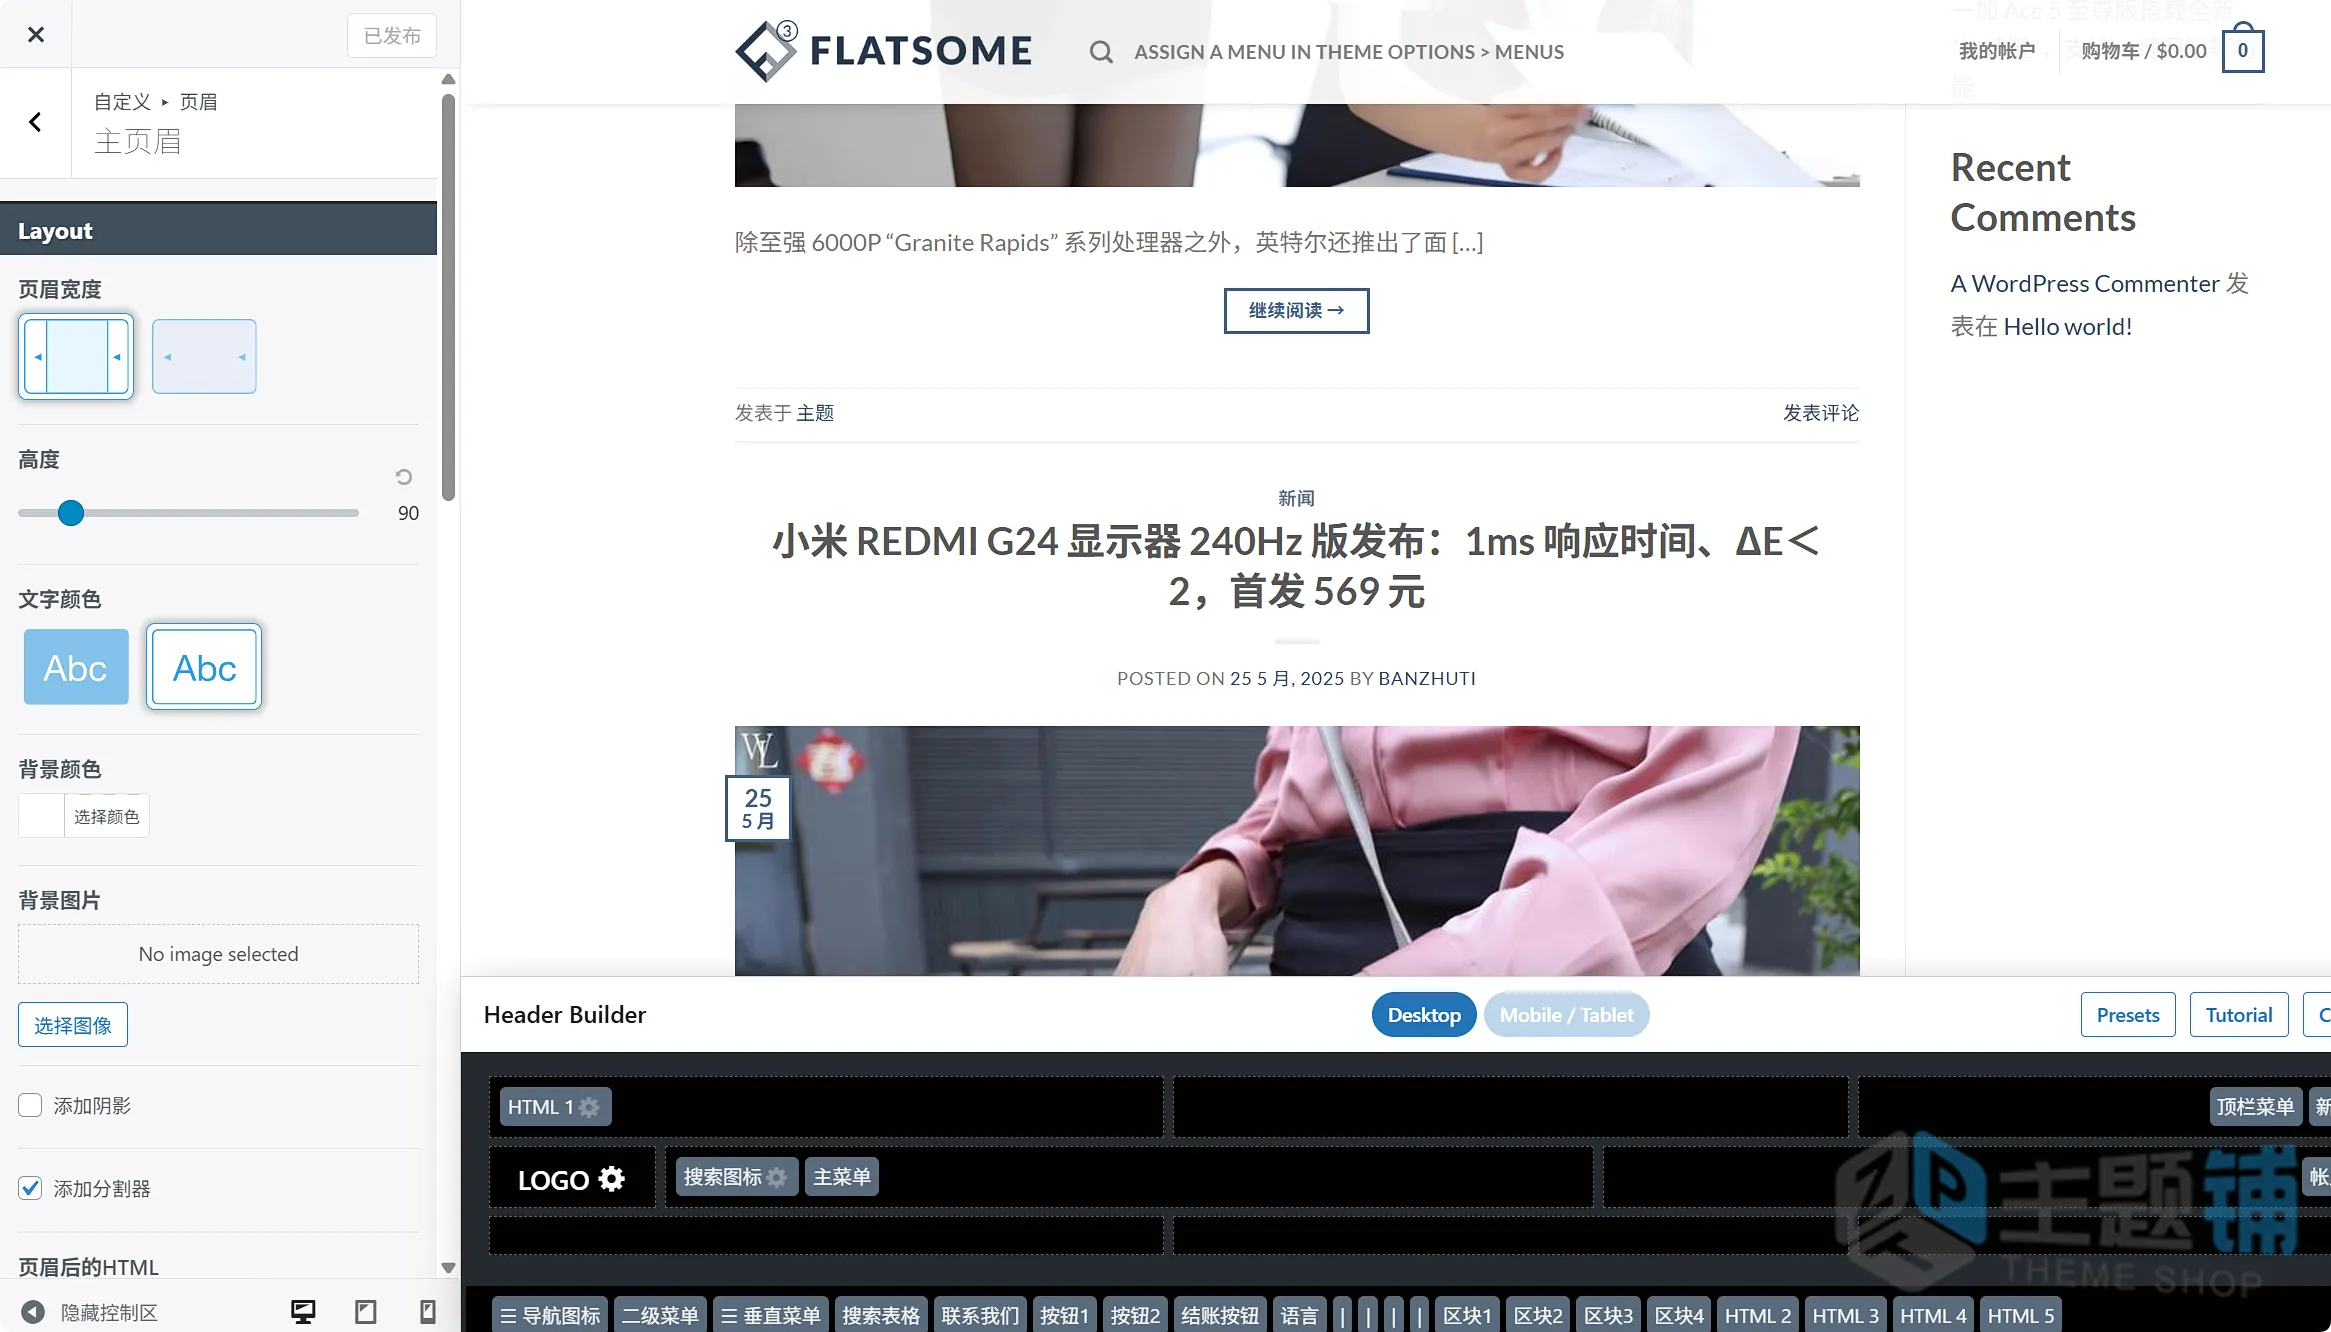The image size is (2331, 1332).
Task: Choose the light Abc text color option
Action: click(x=76, y=667)
